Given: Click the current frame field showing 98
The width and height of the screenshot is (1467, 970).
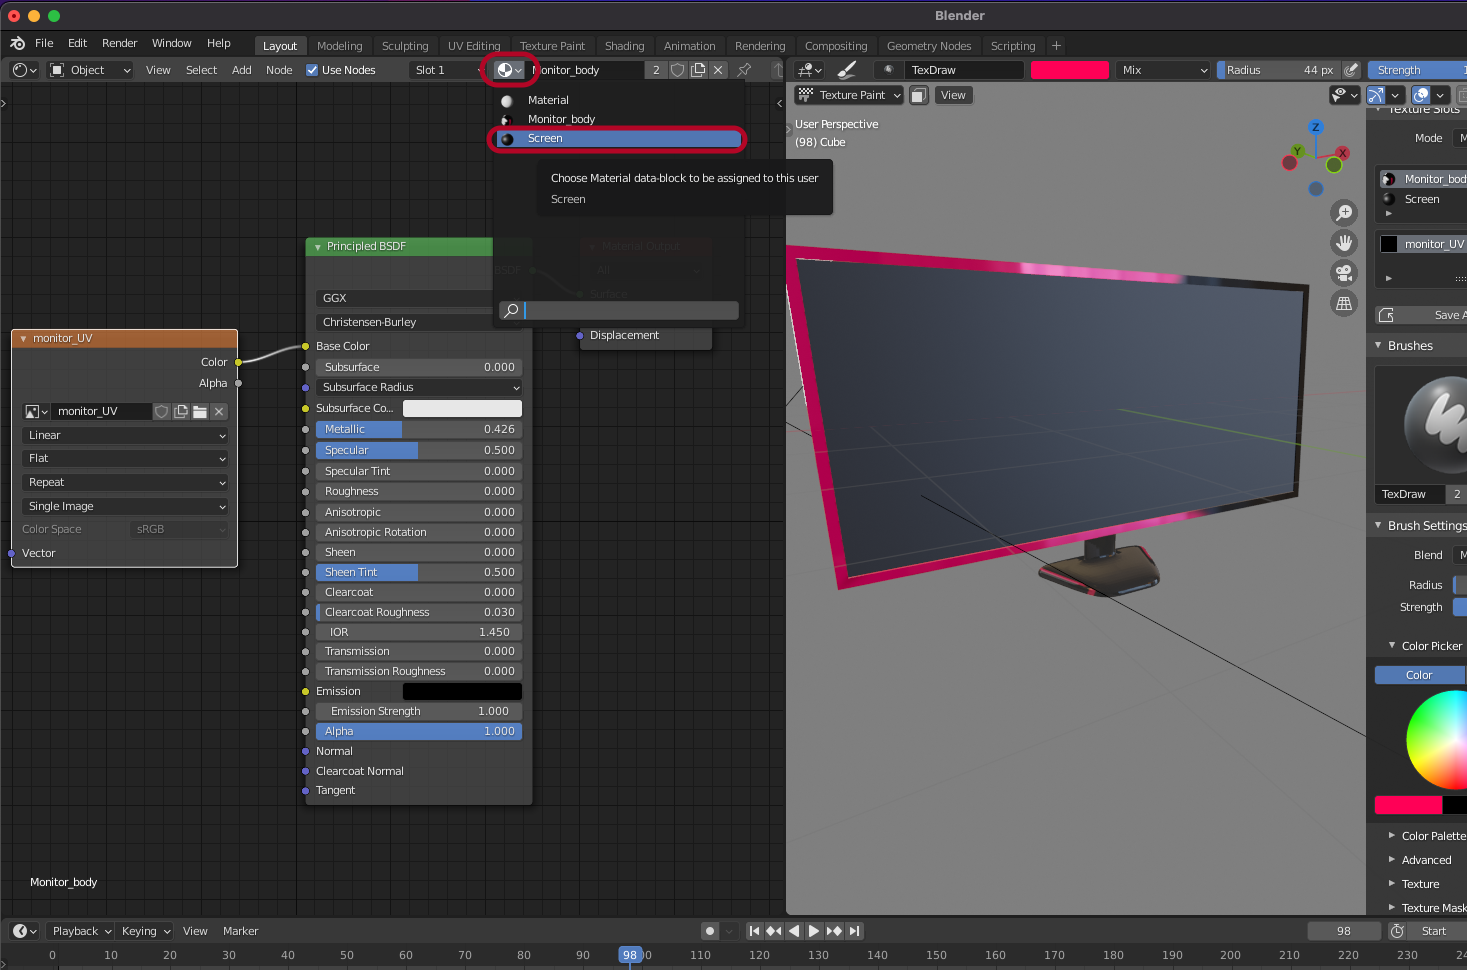Looking at the screenshot, I should point(1344,931).
